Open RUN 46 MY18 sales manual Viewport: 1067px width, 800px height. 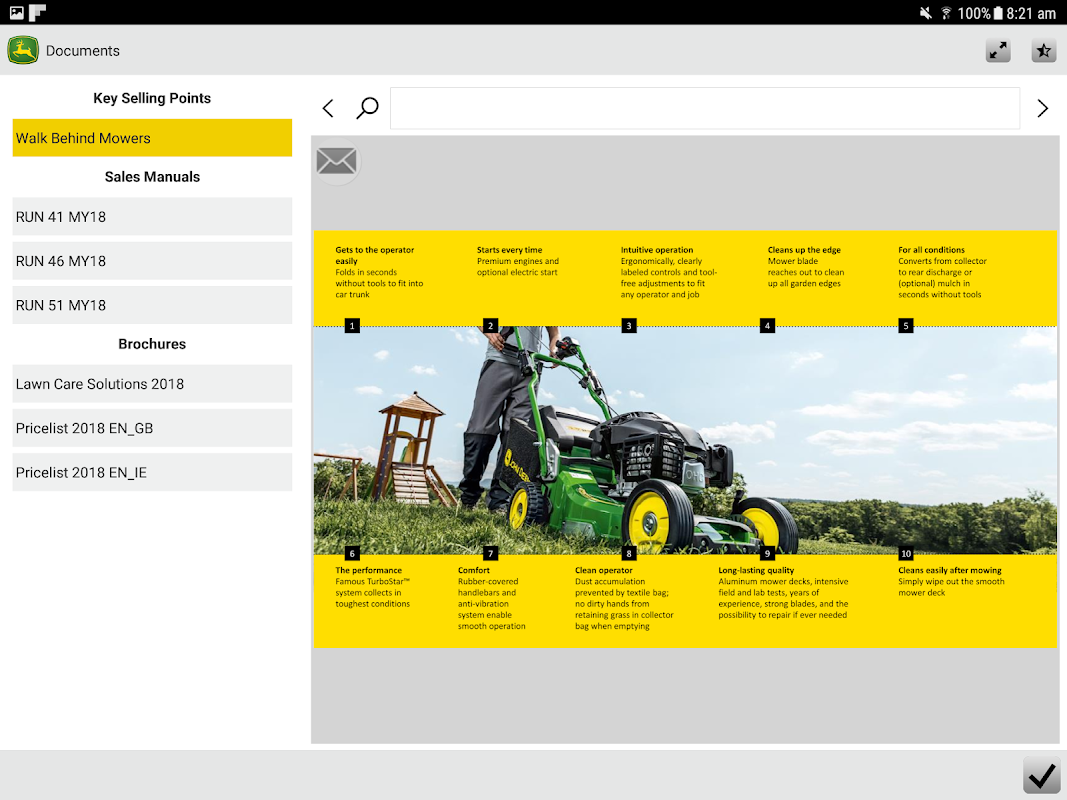pos(152,261)
